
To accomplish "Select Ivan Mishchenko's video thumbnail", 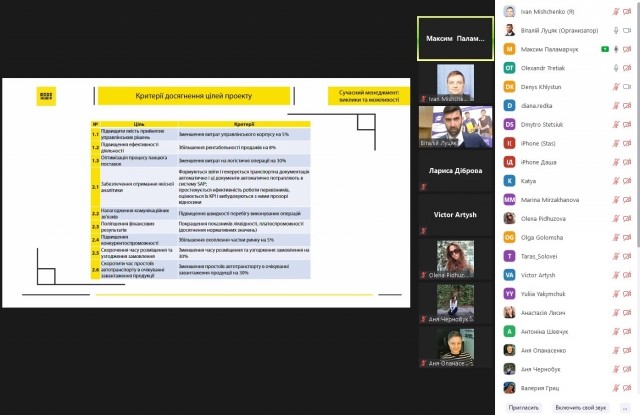I will (x=455, y=83).
